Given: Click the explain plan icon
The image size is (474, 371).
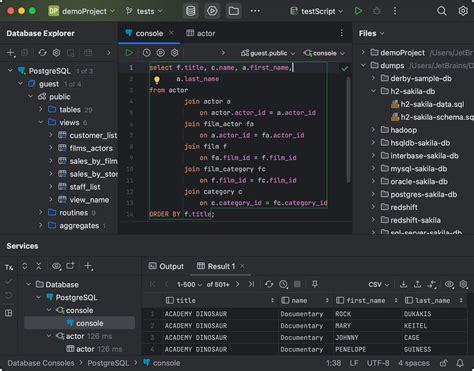Looking at the screenshot, I should (161, 53).
